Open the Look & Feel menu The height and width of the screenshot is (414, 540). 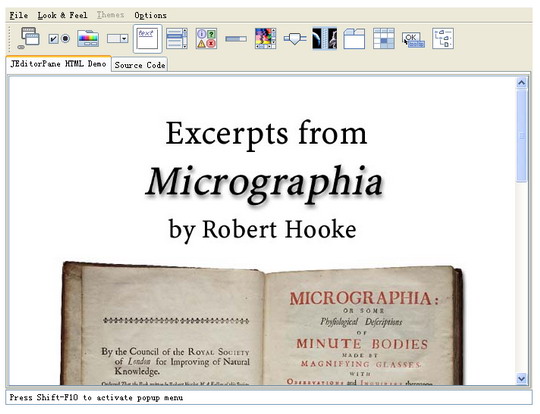tap(63, 15)
